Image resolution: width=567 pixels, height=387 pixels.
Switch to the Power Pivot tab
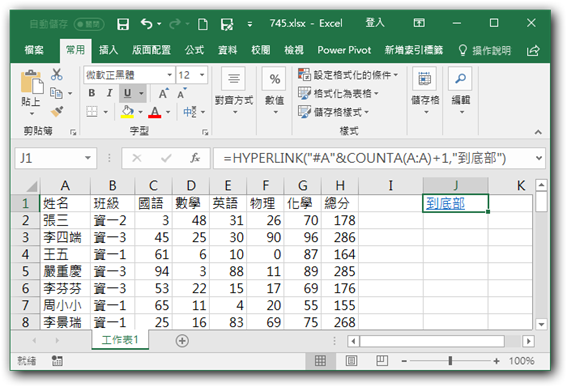(x=344, y=50)
